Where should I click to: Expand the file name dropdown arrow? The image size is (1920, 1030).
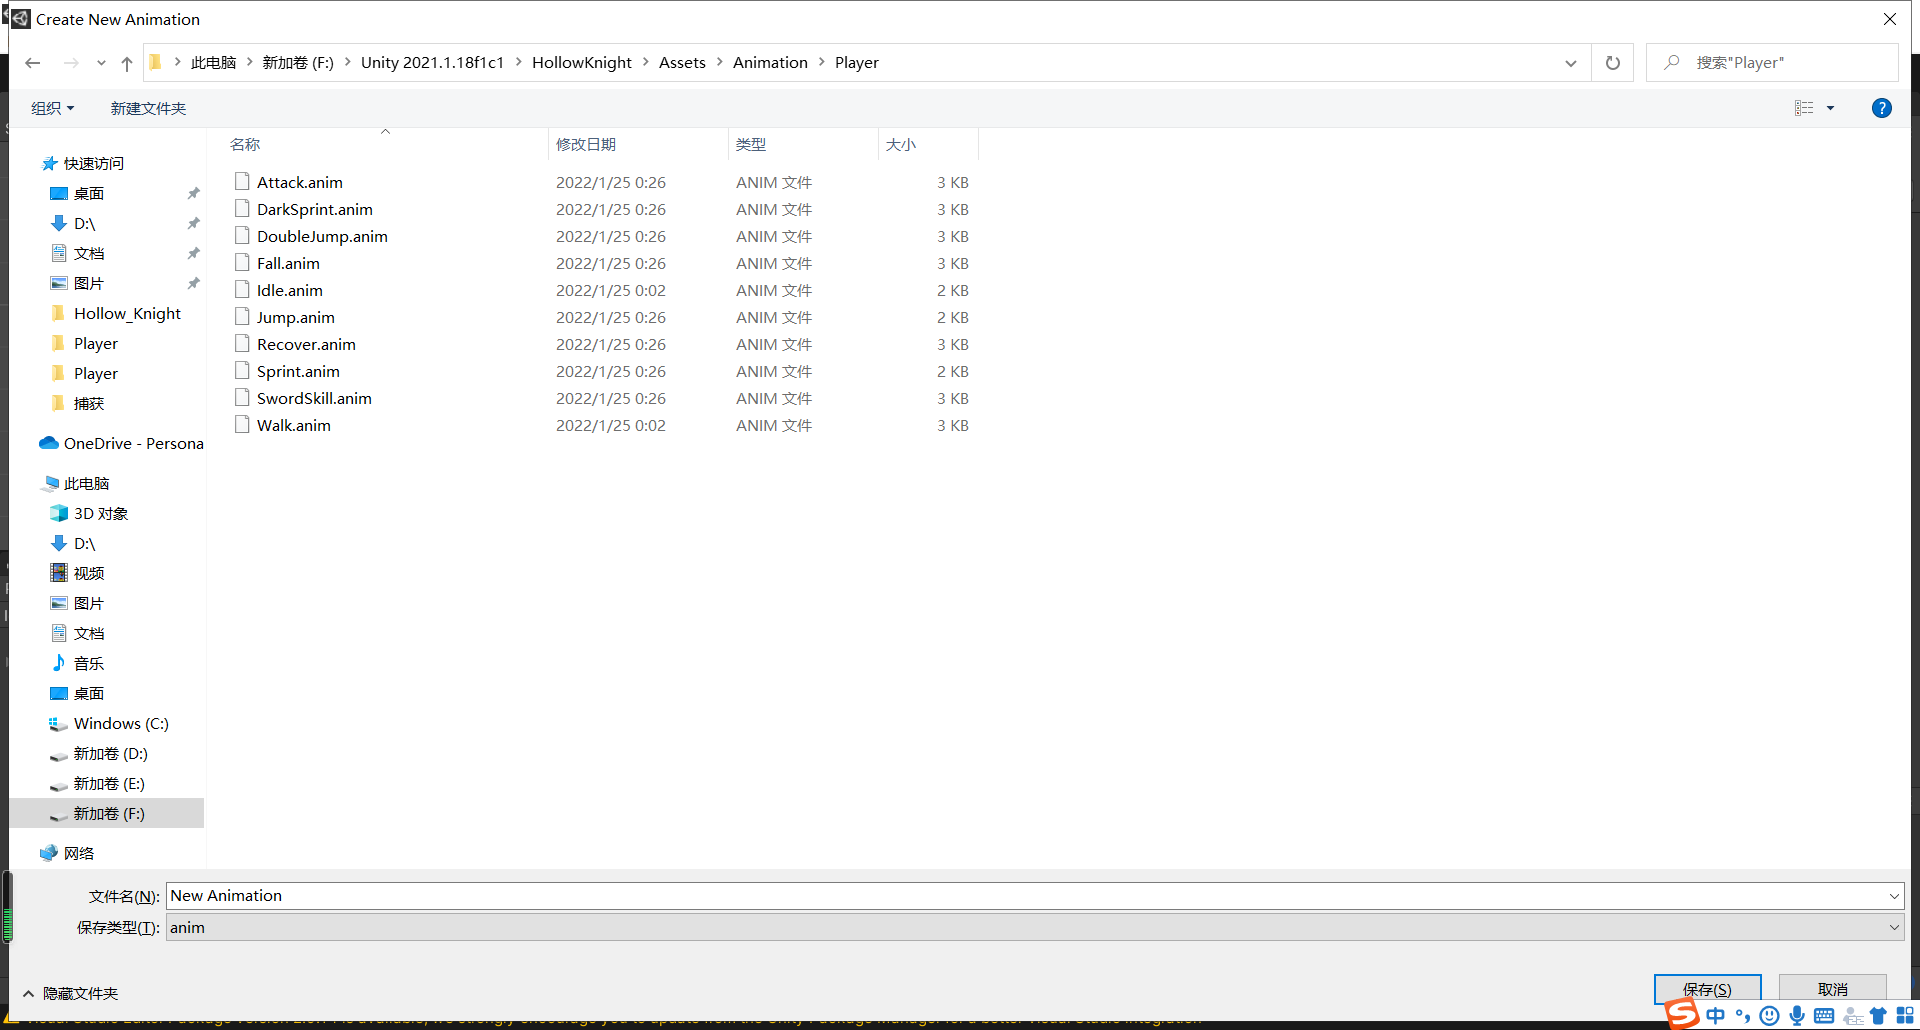(1894, 896)
